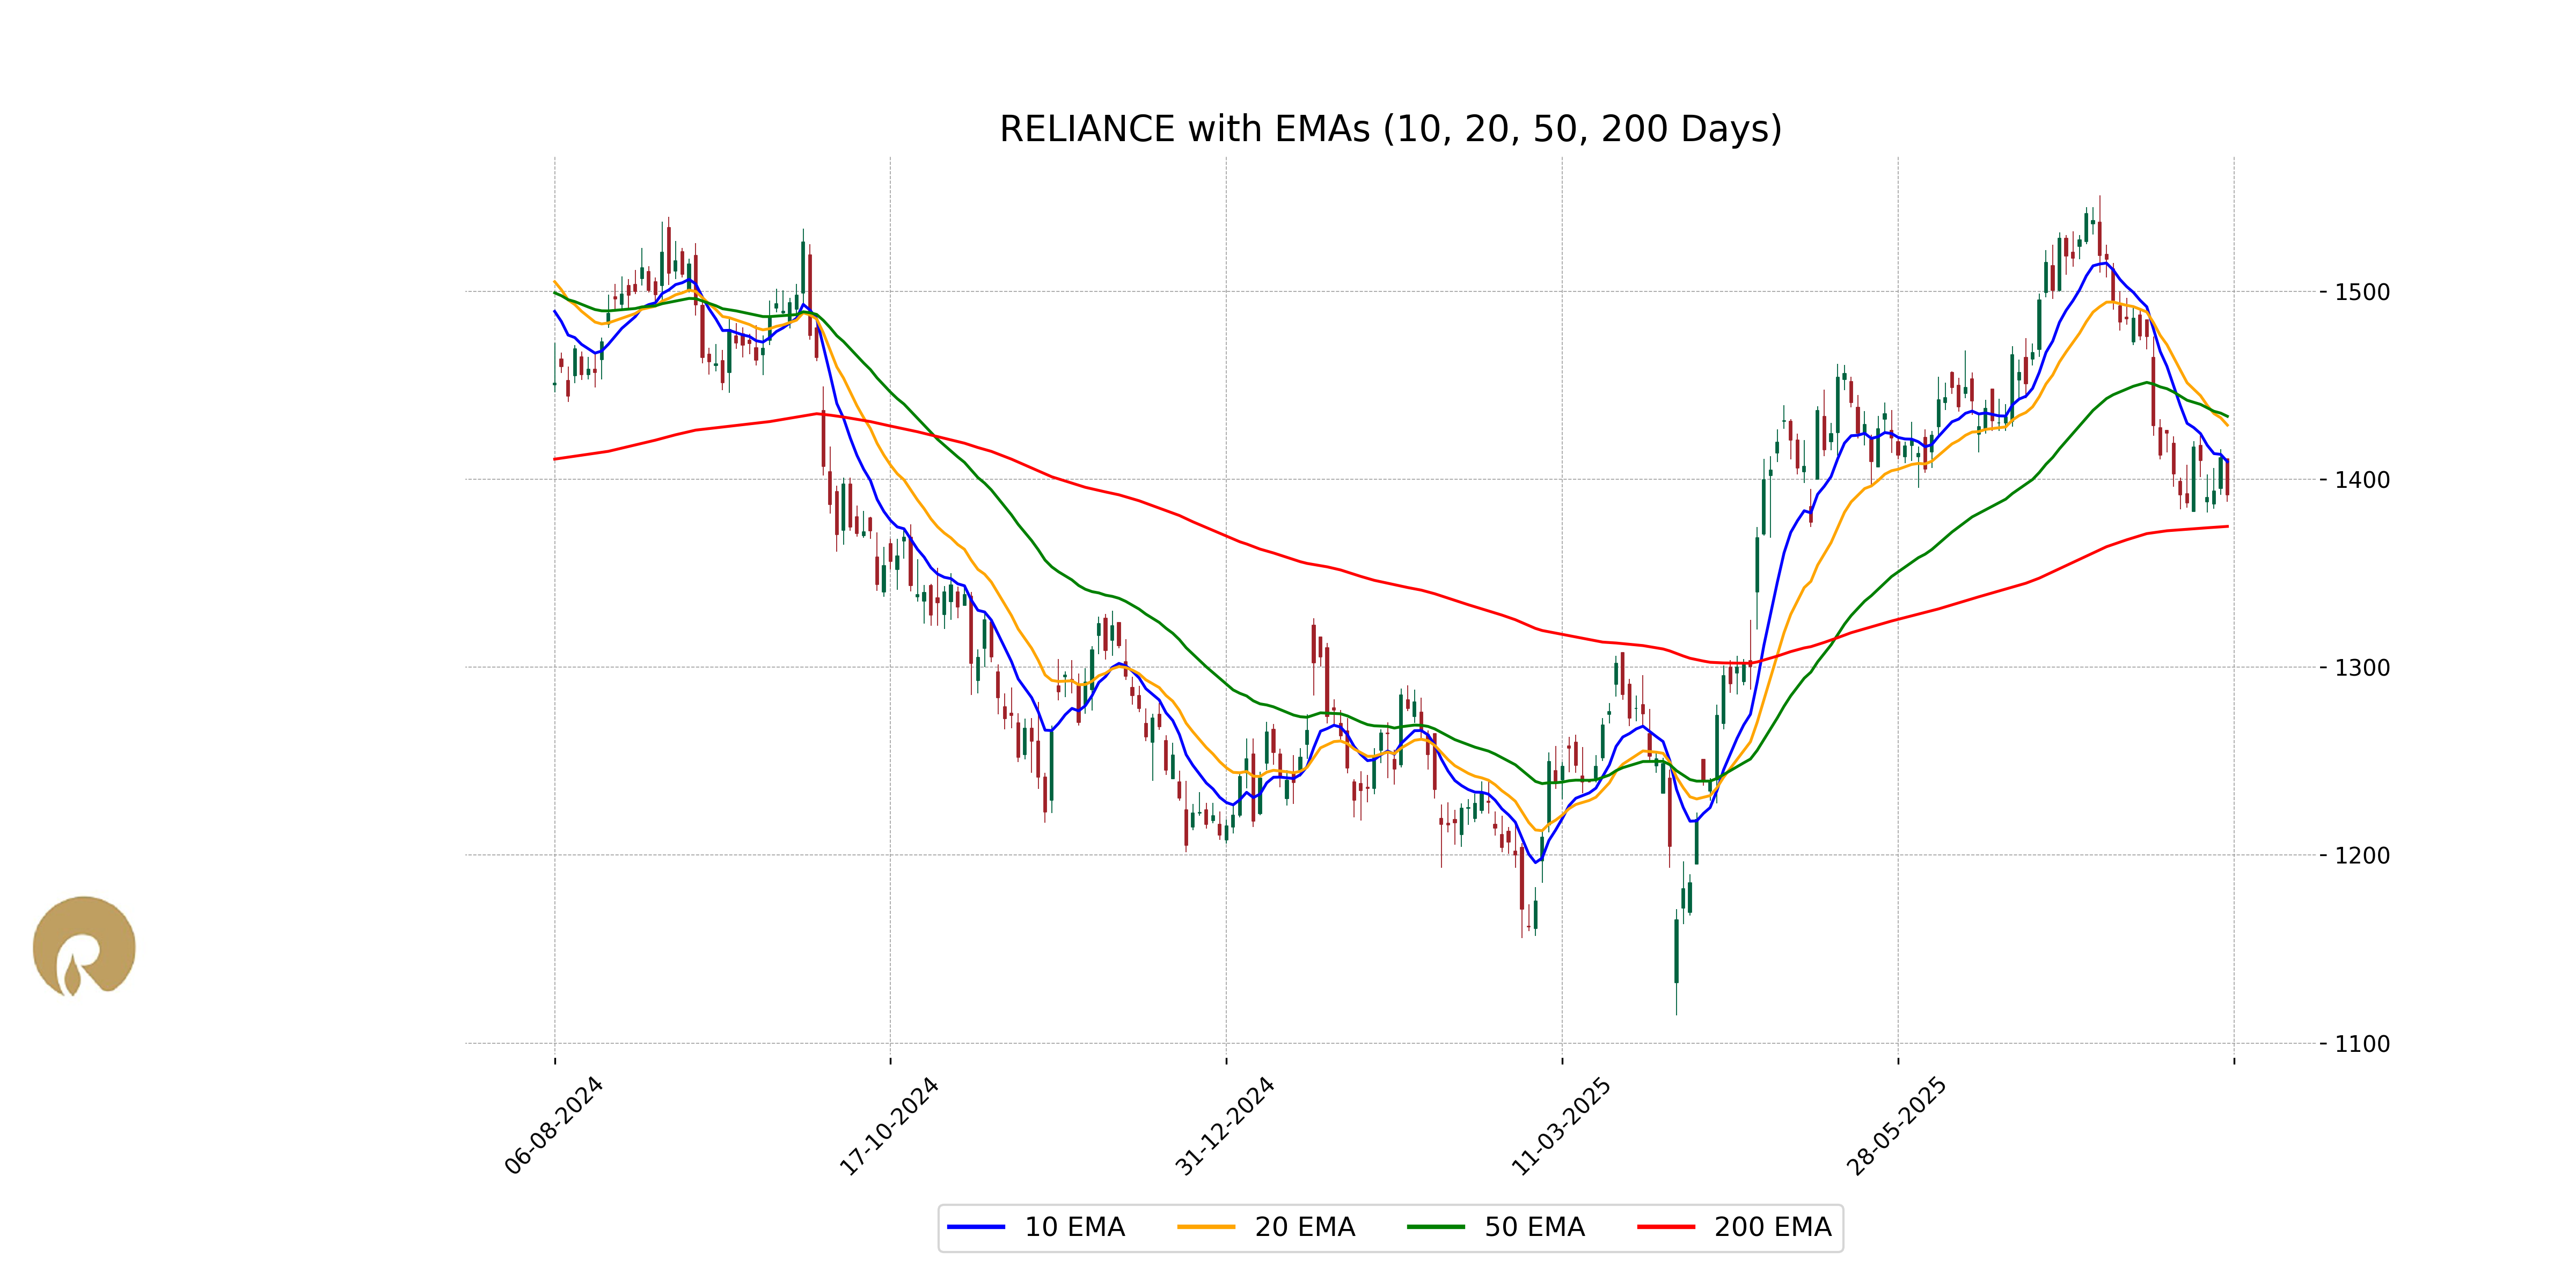Click the red 200 EMA legend line
This screenshot has width=2576, height=1288.
coord(1666,1227)
